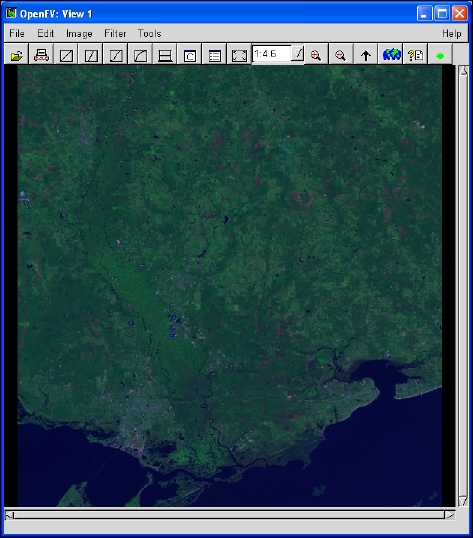Open the Help menu
Image resolution: width=473 pixels, height=538 pixels.
point(452,33)
